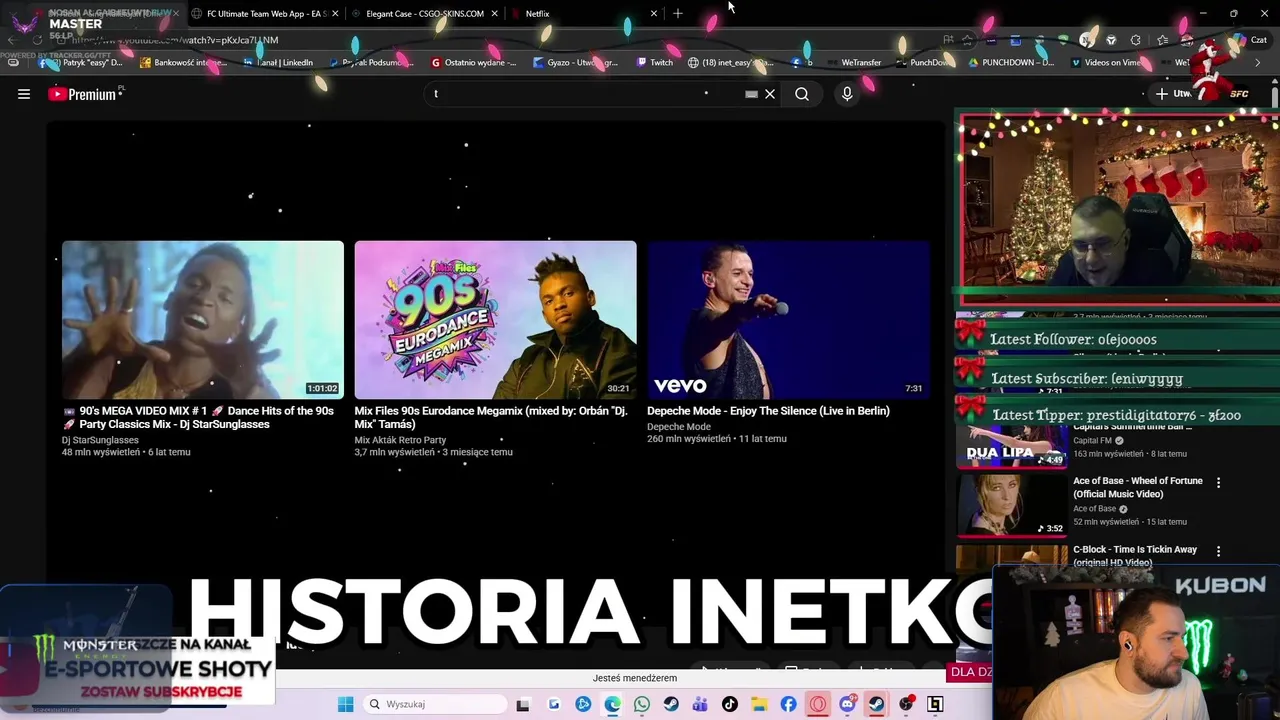Play the Ace of Base sidebar thumbnail
The width and height of the screenshot is (1280, 720).
tap(1012, 505)
